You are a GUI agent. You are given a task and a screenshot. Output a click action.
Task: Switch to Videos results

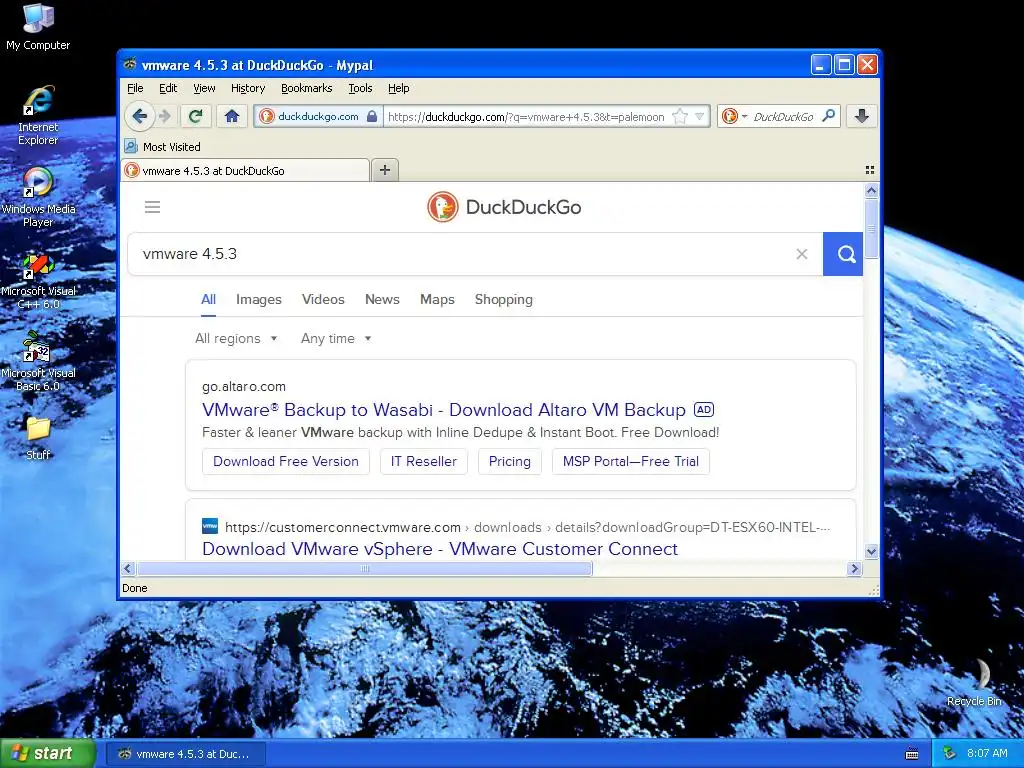point(323,299)
